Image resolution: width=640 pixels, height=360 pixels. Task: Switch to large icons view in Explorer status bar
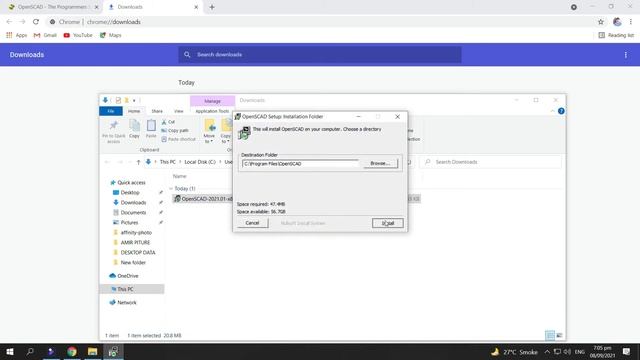[x=559, y=336]
